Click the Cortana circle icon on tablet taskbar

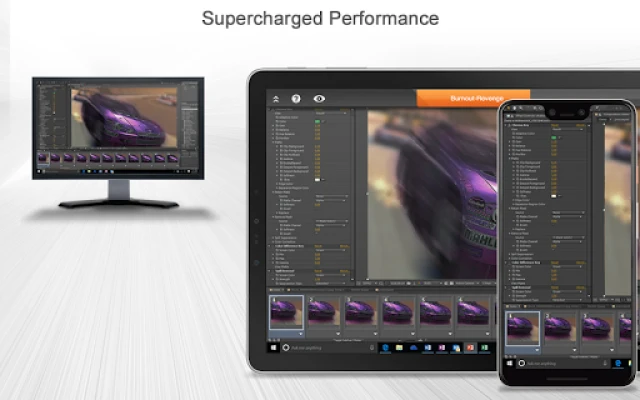click(287, 346)
